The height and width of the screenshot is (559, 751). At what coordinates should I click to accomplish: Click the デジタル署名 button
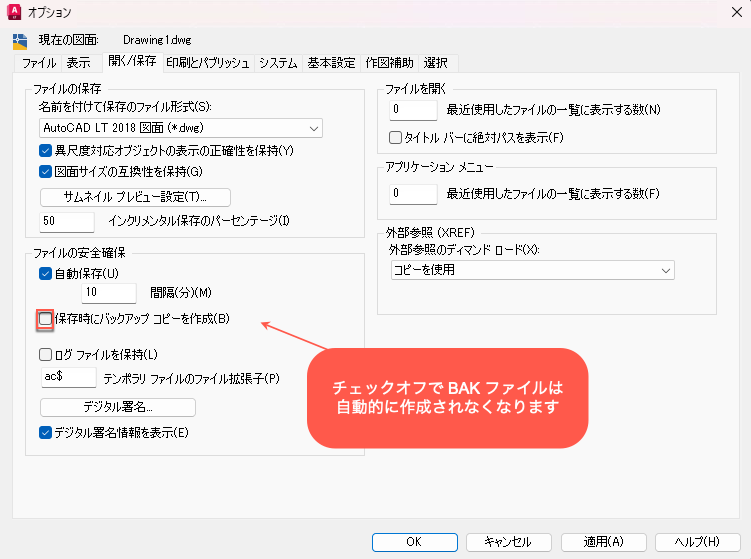pyautogui.click(x=118, y=407)
